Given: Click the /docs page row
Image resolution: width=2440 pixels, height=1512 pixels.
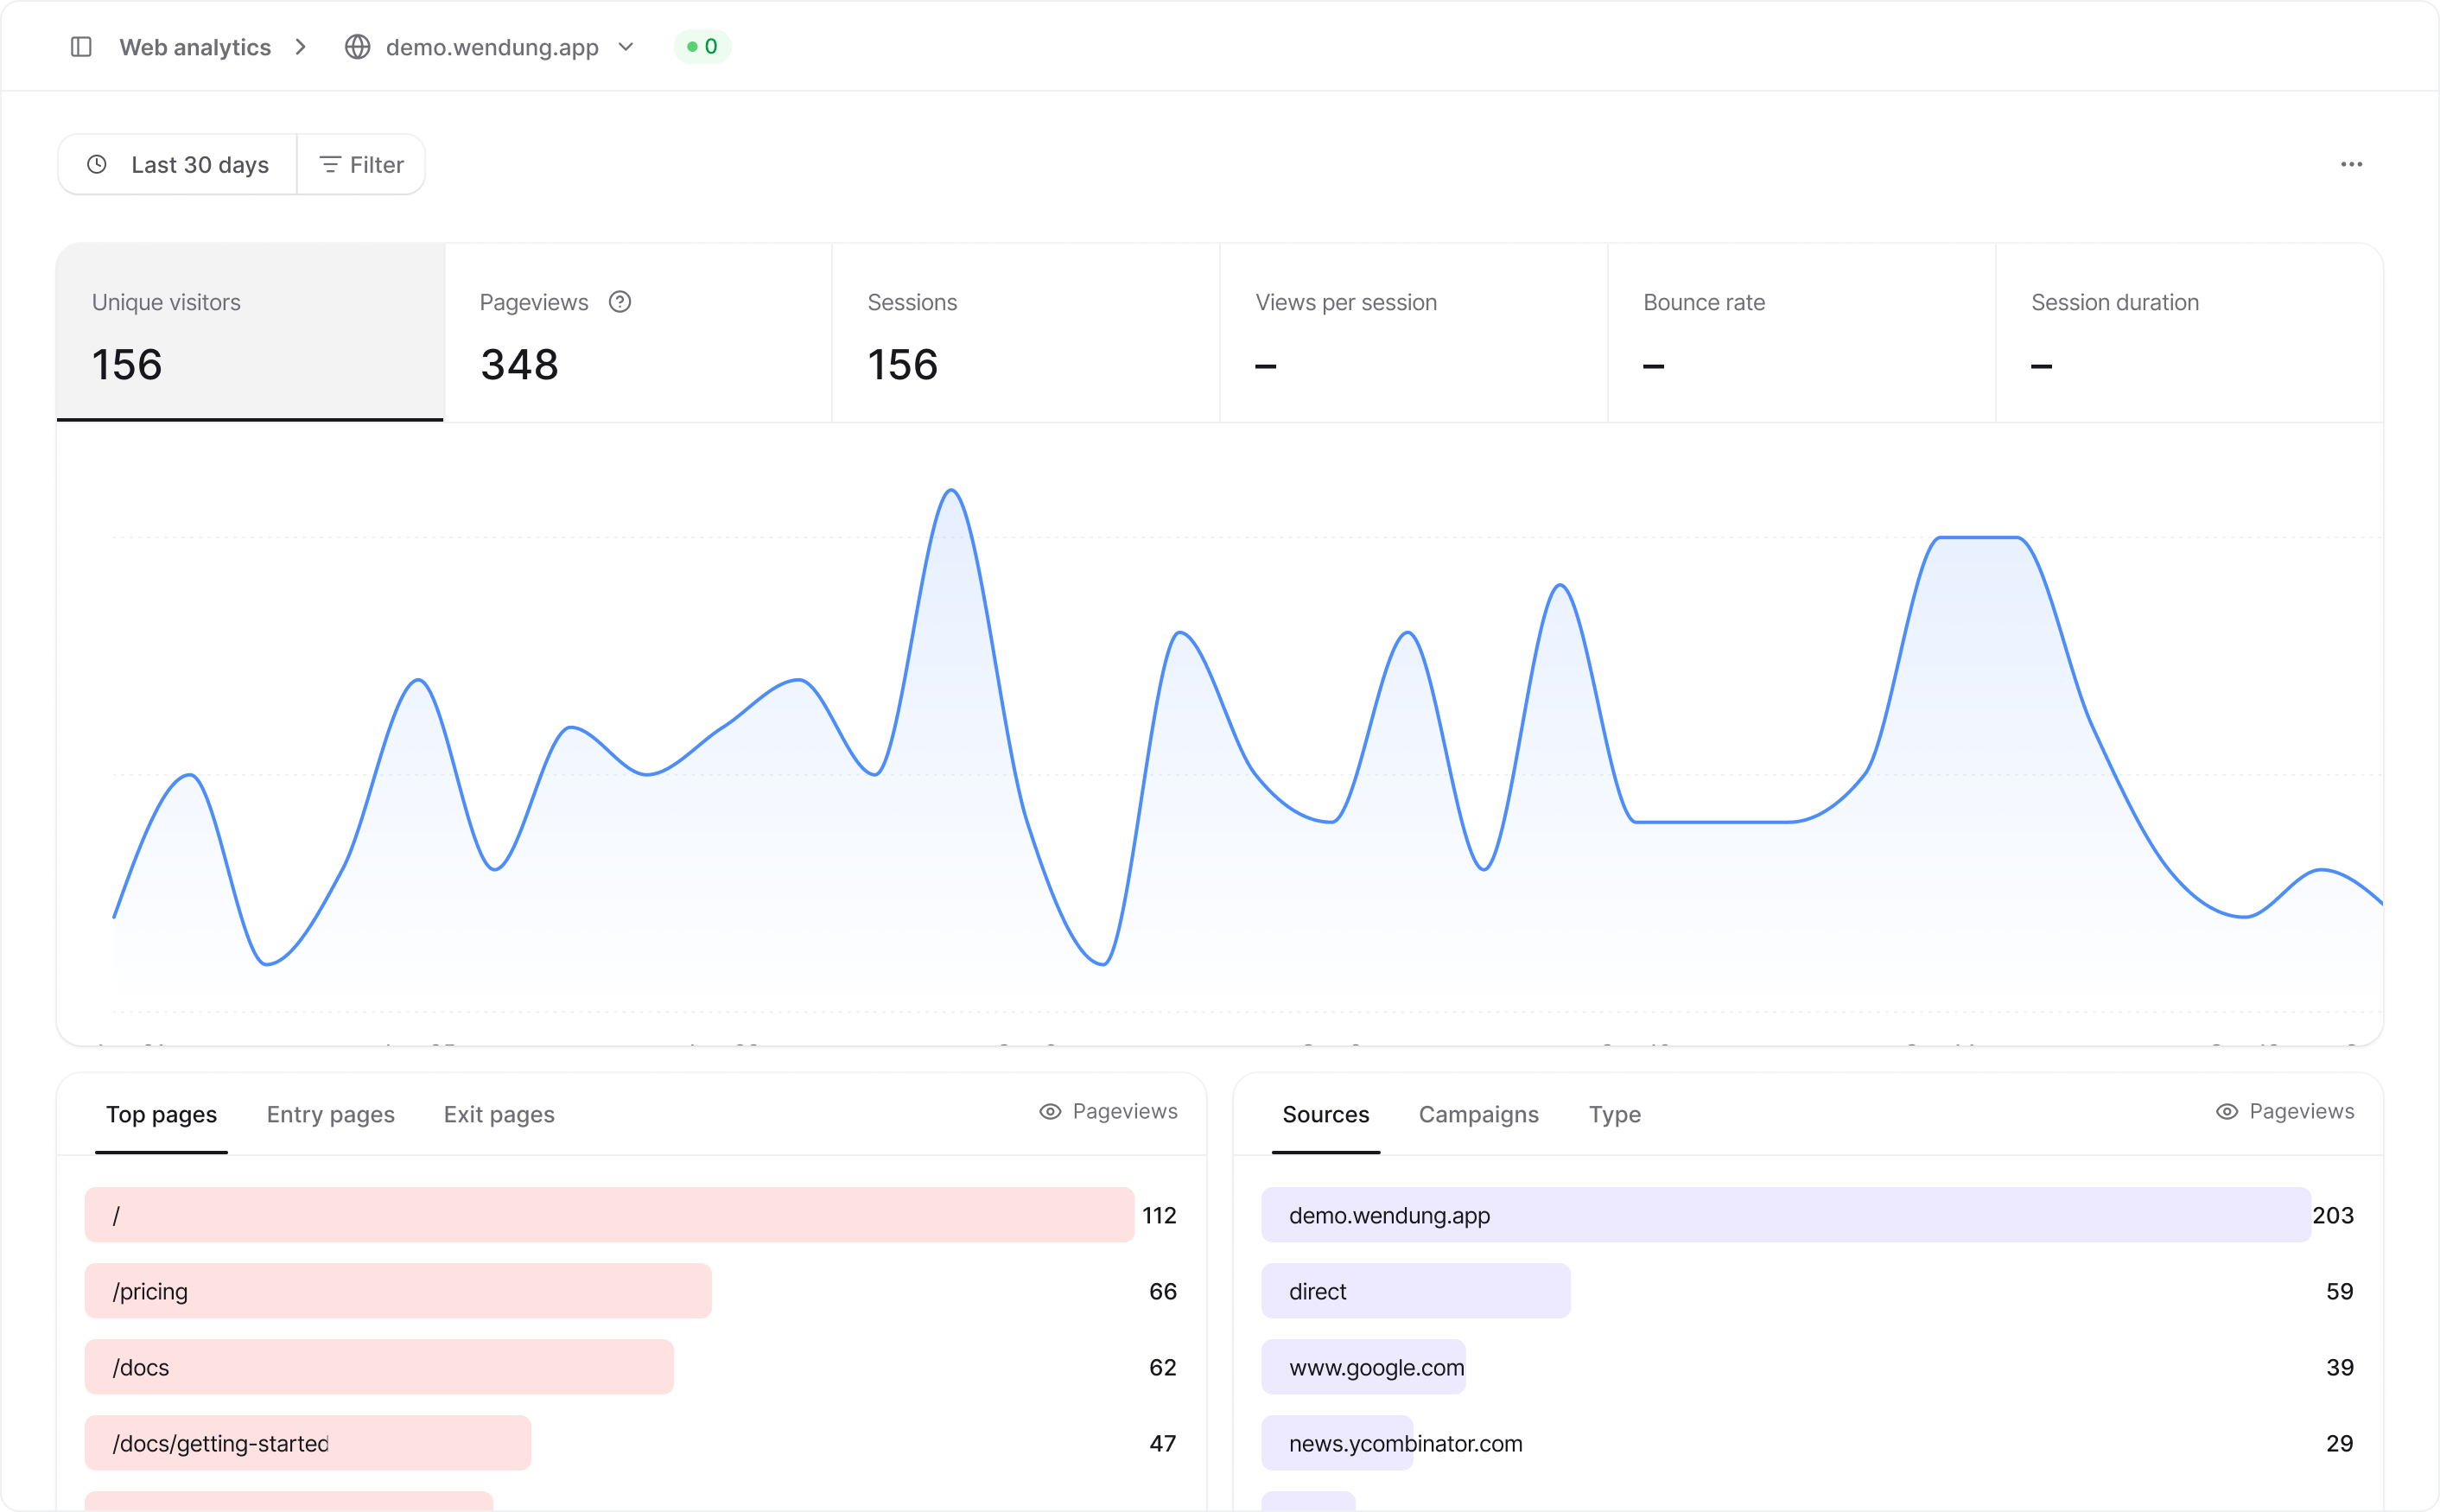Looking at the screenshot, I should click(631, 1367).
